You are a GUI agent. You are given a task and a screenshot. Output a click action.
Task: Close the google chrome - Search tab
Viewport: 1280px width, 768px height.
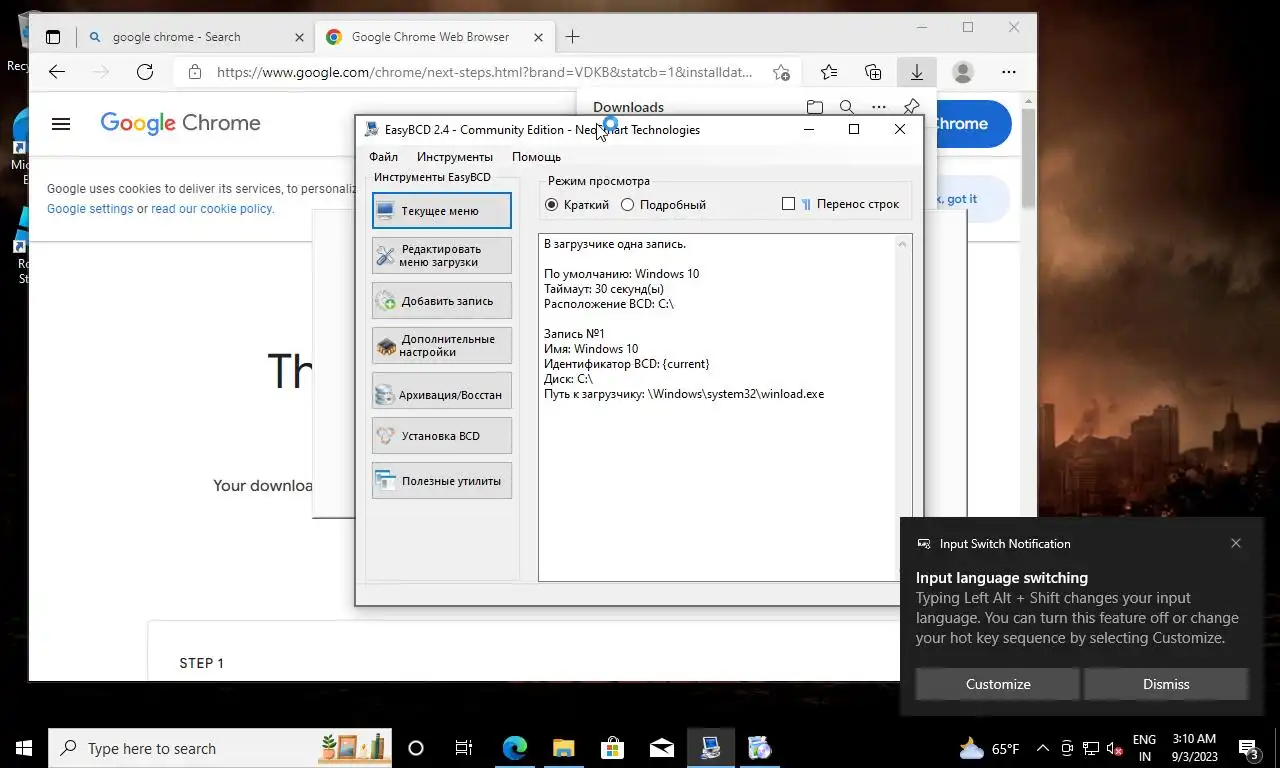(299, 37)
